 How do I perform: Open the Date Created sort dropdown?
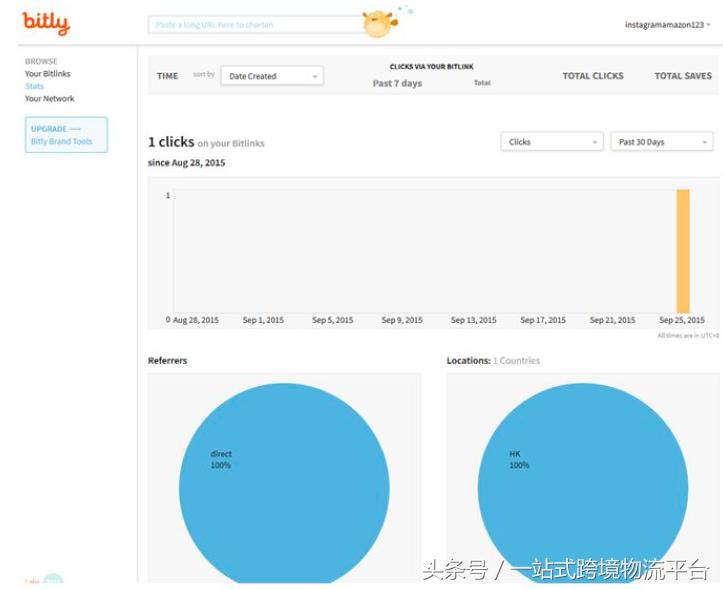point(273,76)
